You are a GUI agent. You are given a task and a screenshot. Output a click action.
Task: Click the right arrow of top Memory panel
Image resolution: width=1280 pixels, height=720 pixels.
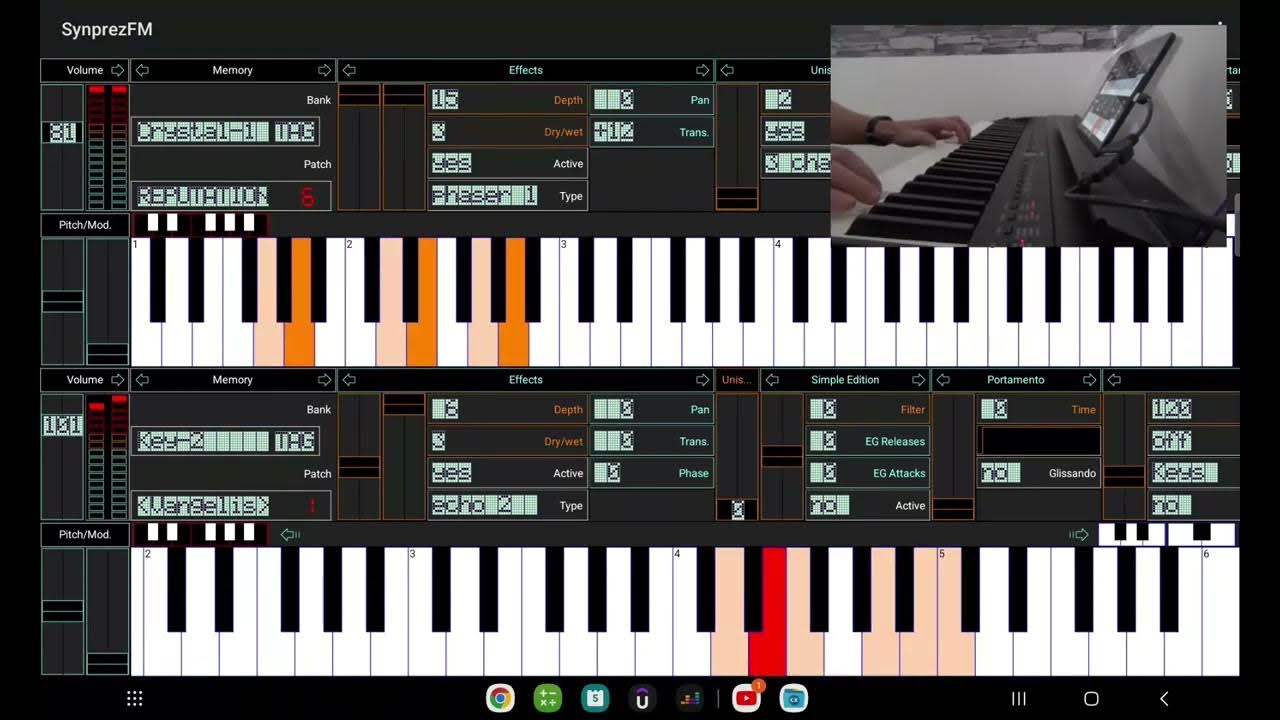click(324, 70)
